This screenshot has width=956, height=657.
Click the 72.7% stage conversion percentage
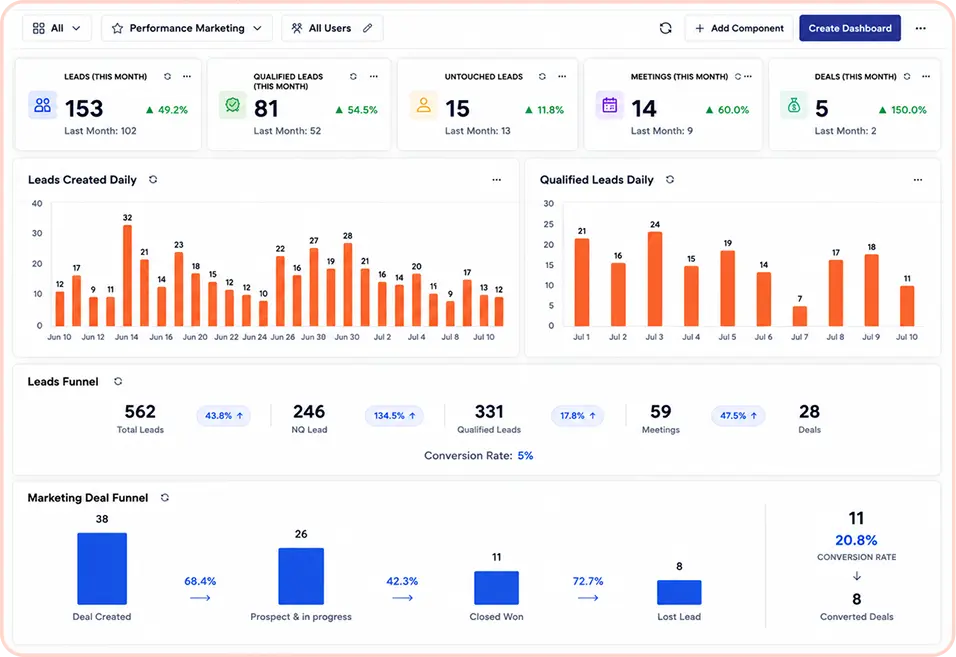point(588,581)
